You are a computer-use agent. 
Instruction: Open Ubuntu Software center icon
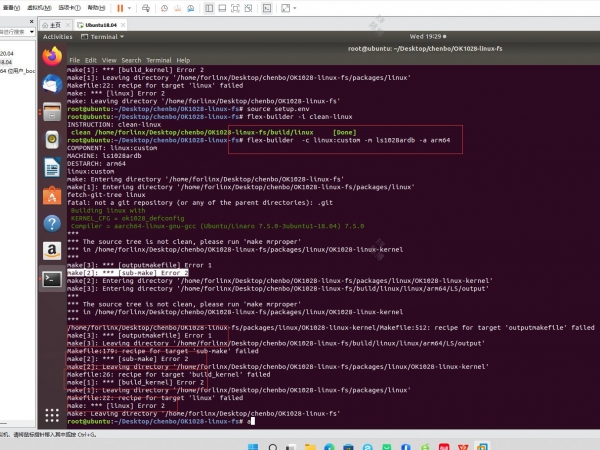(52, 195)
